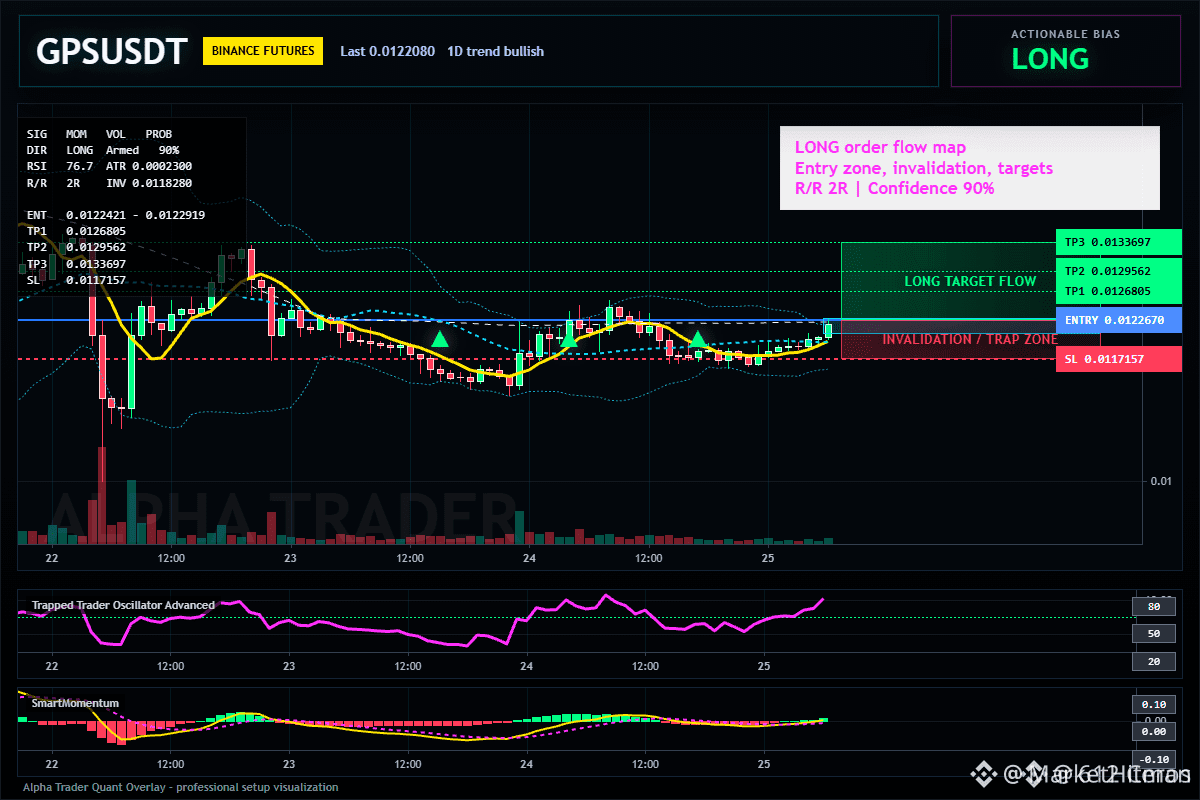Click the red SL 0.0117157 price tag
The height and width of the screenshot is (800, 1200).
tap(1119, 358)
